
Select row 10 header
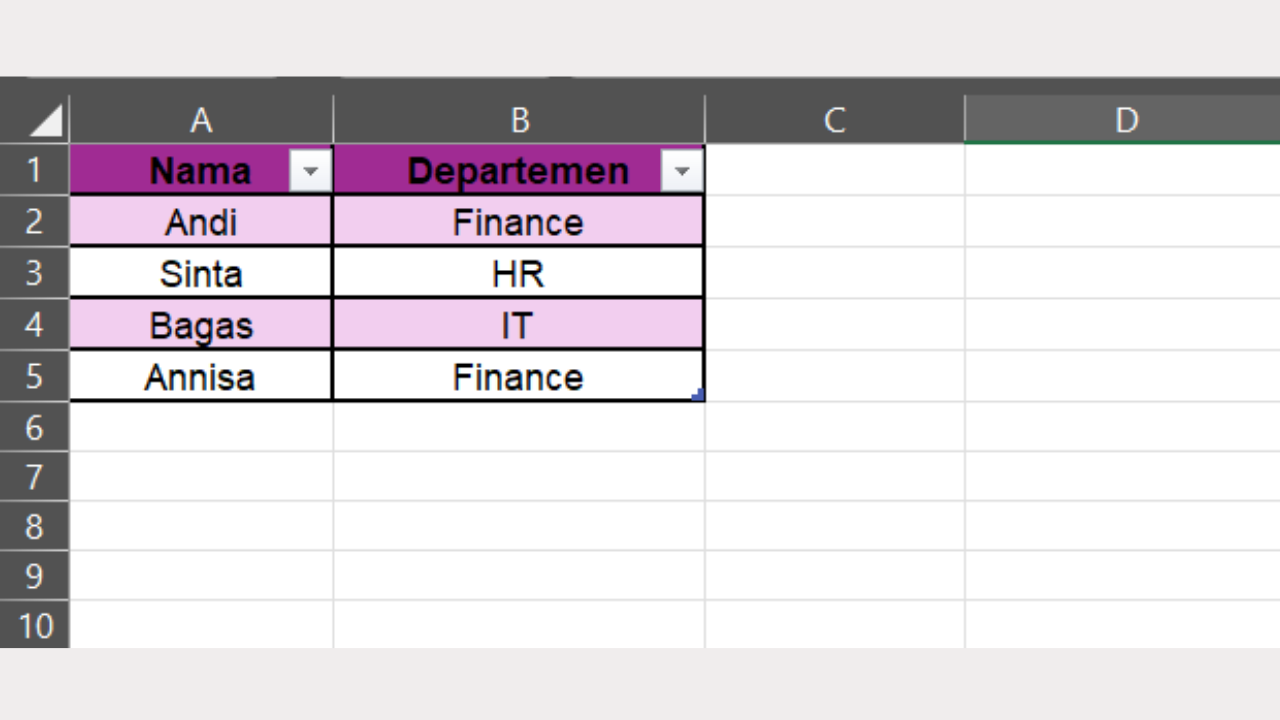pyautogui.click(x=35, y=625)
